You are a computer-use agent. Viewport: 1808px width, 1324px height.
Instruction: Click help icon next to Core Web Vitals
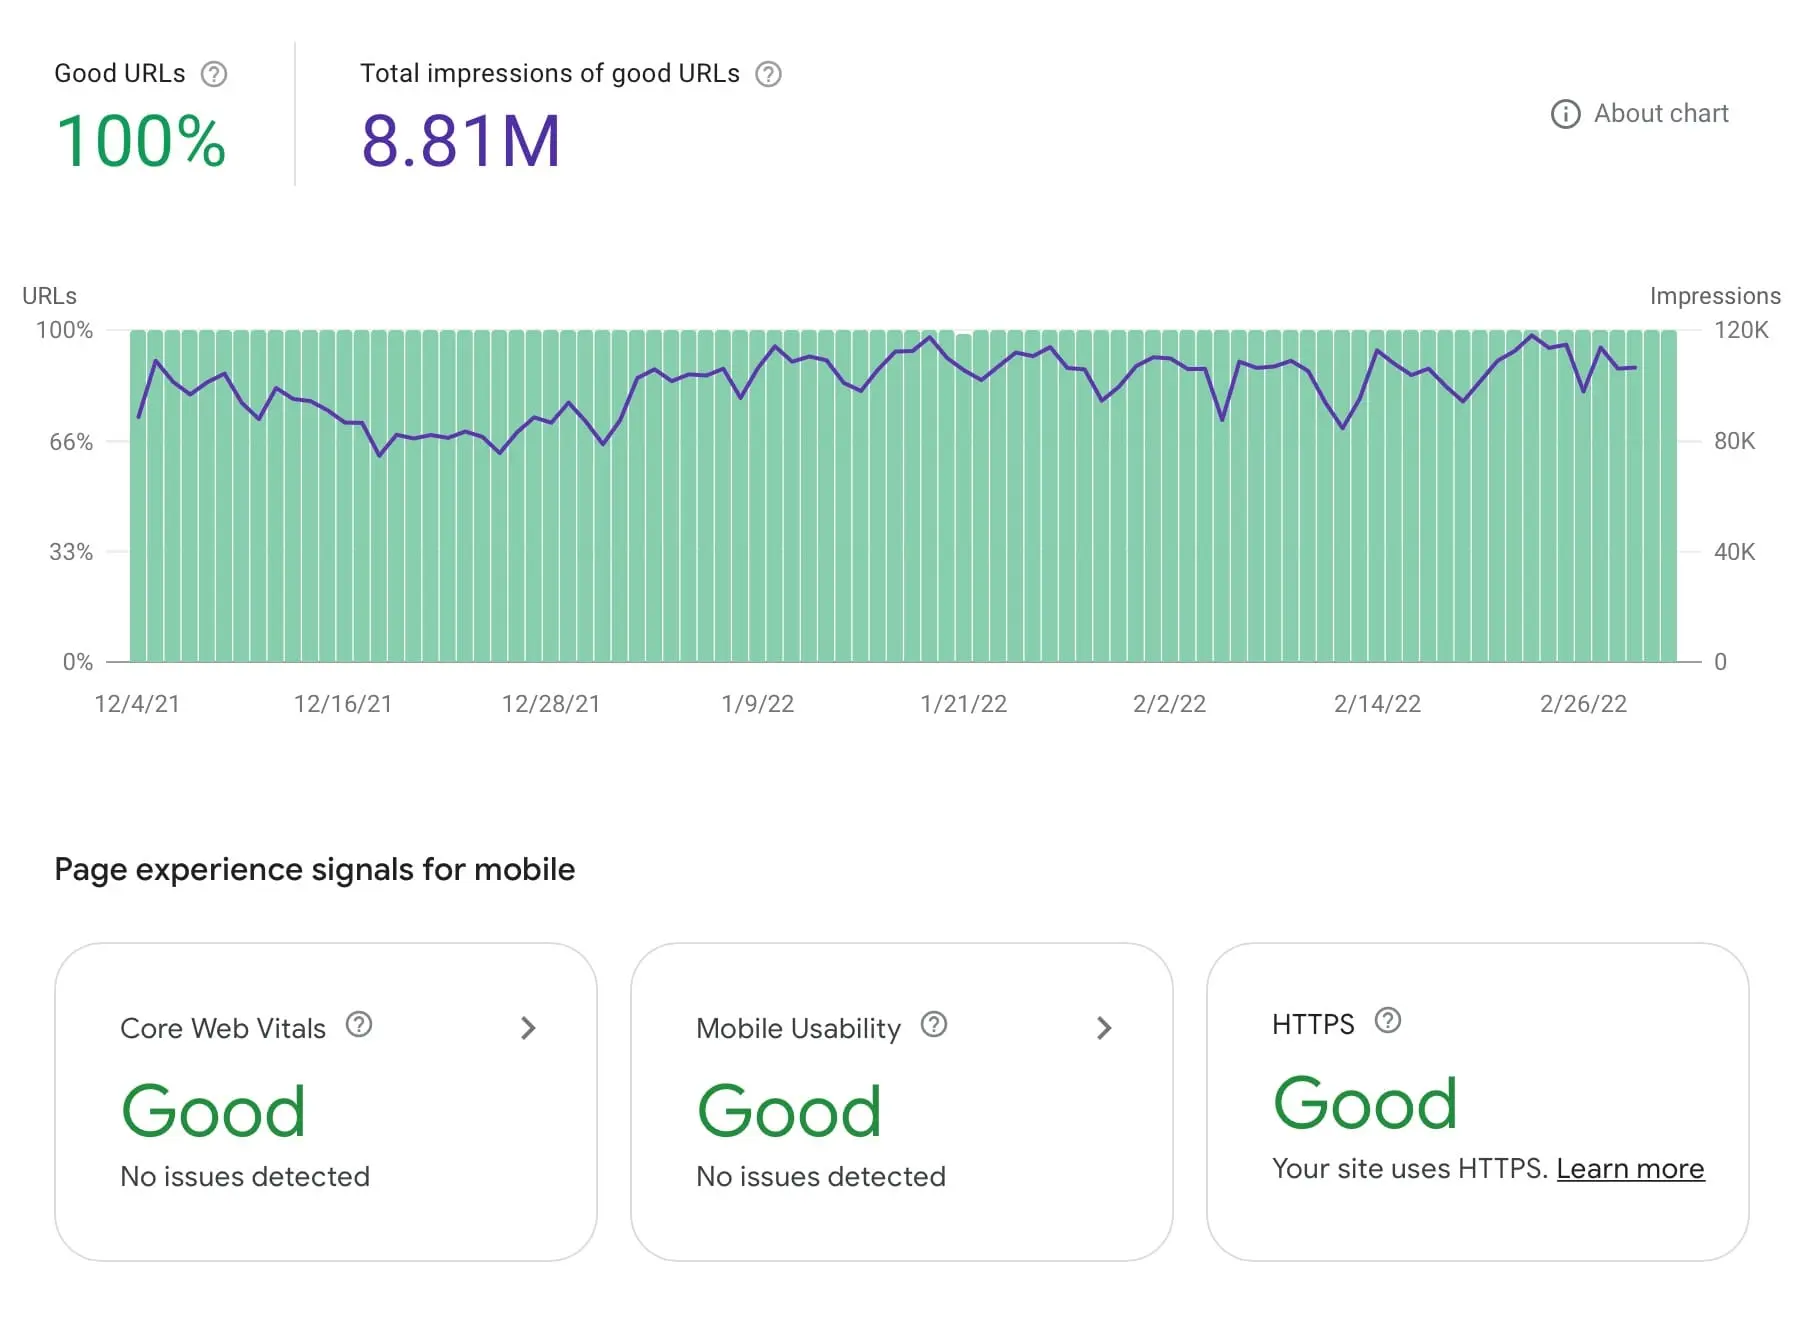[x=359, y=1025]
